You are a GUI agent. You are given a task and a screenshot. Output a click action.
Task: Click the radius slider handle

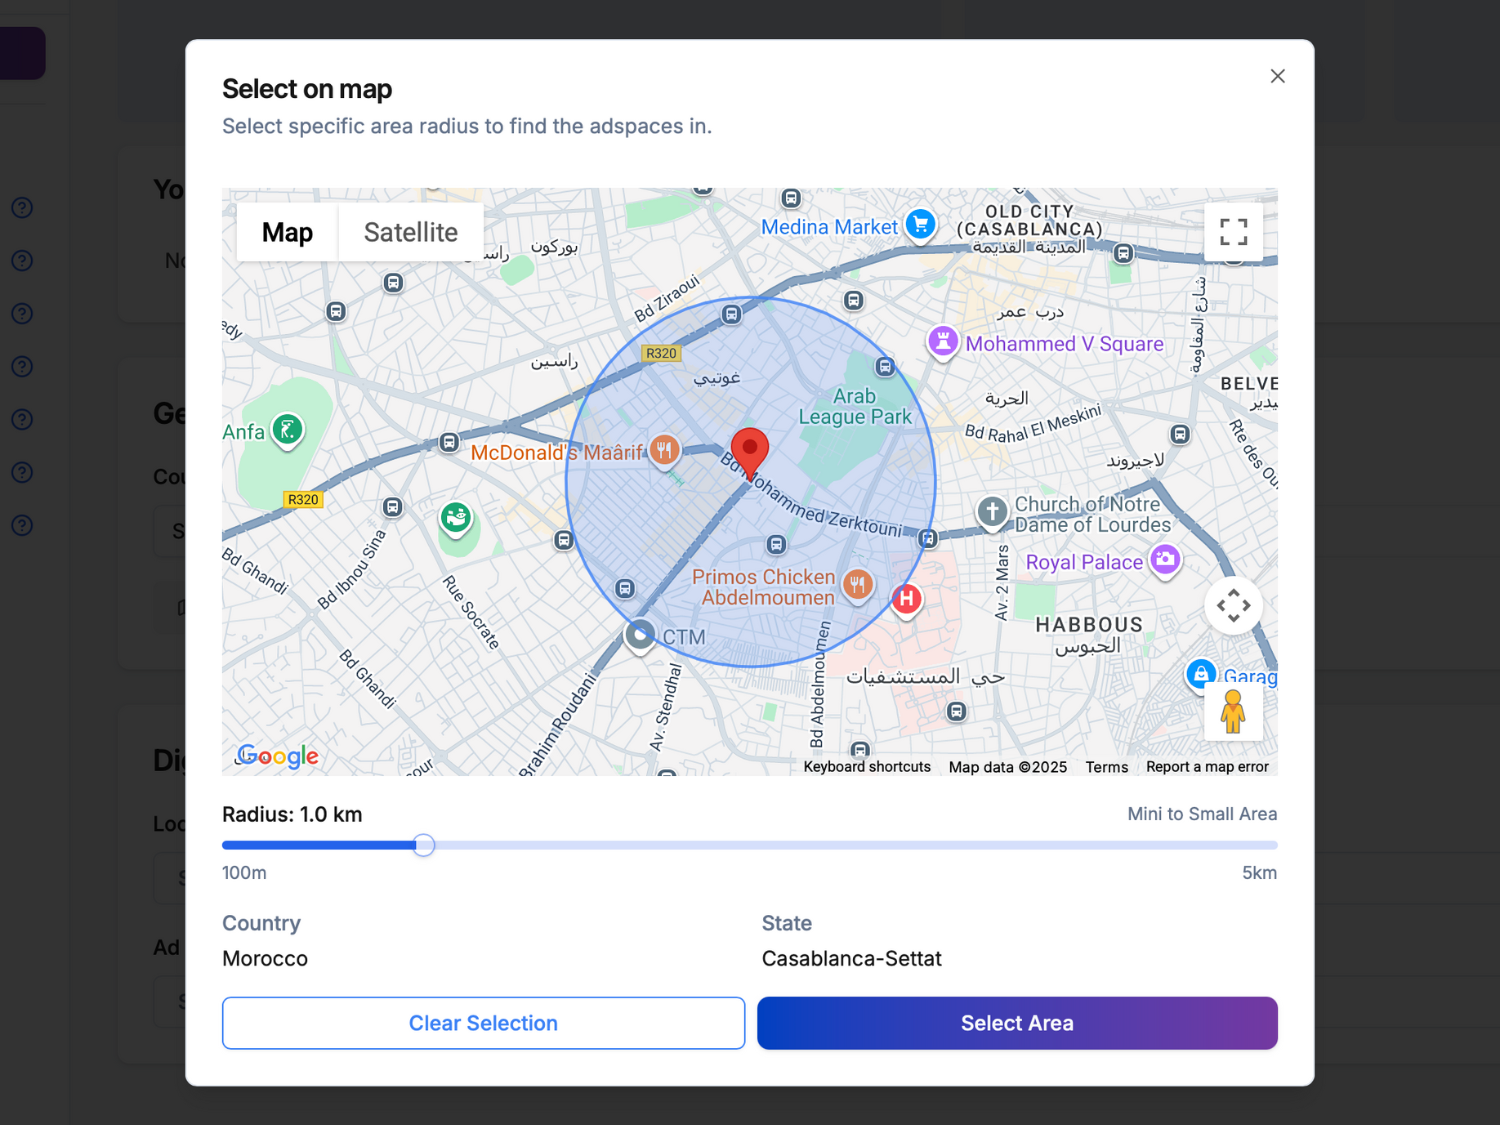pyautogui.click(x=424, y=845)
